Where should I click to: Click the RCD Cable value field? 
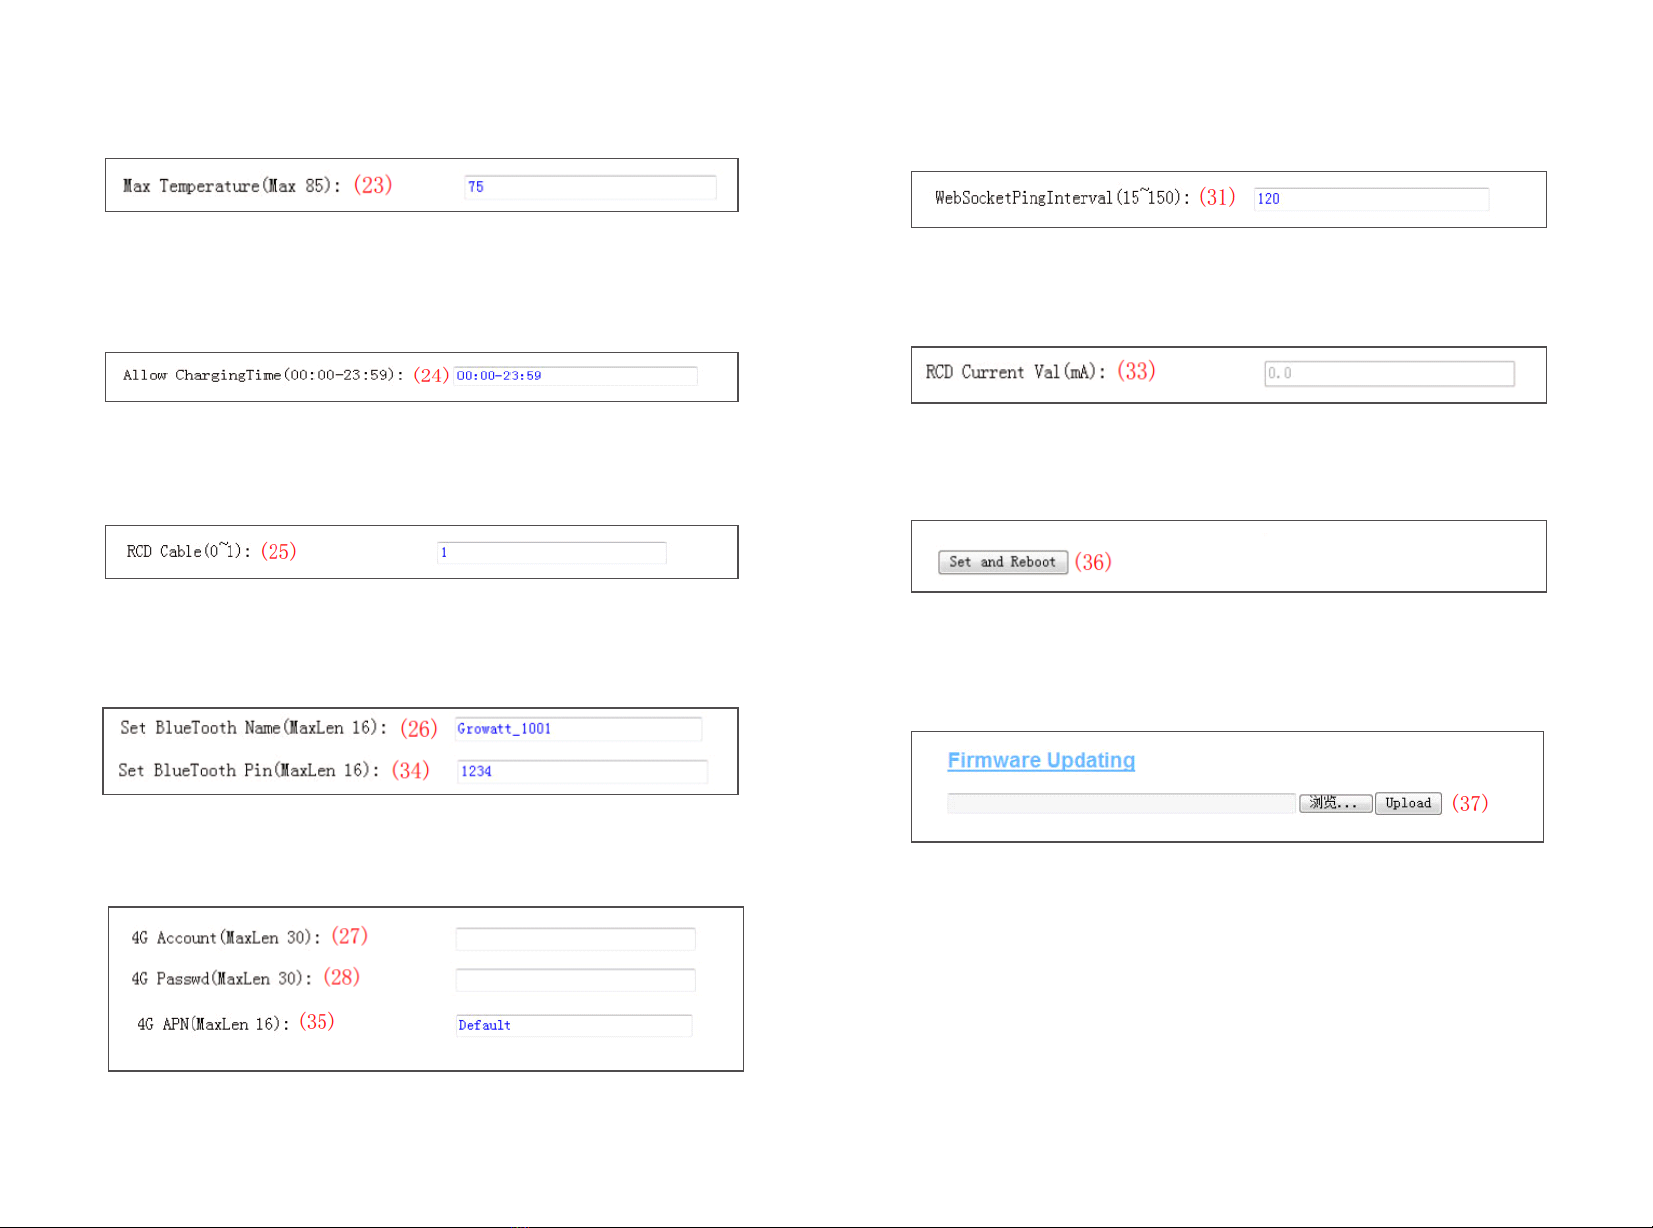coord(551,553)
